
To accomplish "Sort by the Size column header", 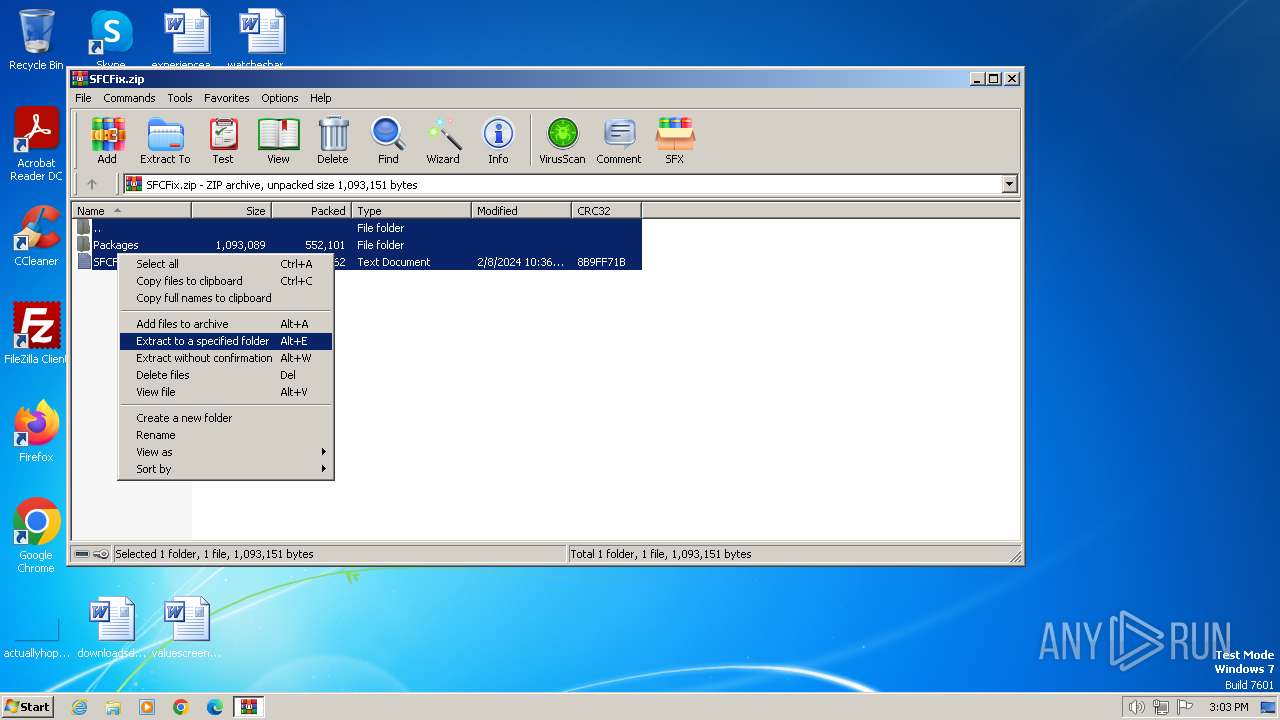I will point(232,211).
